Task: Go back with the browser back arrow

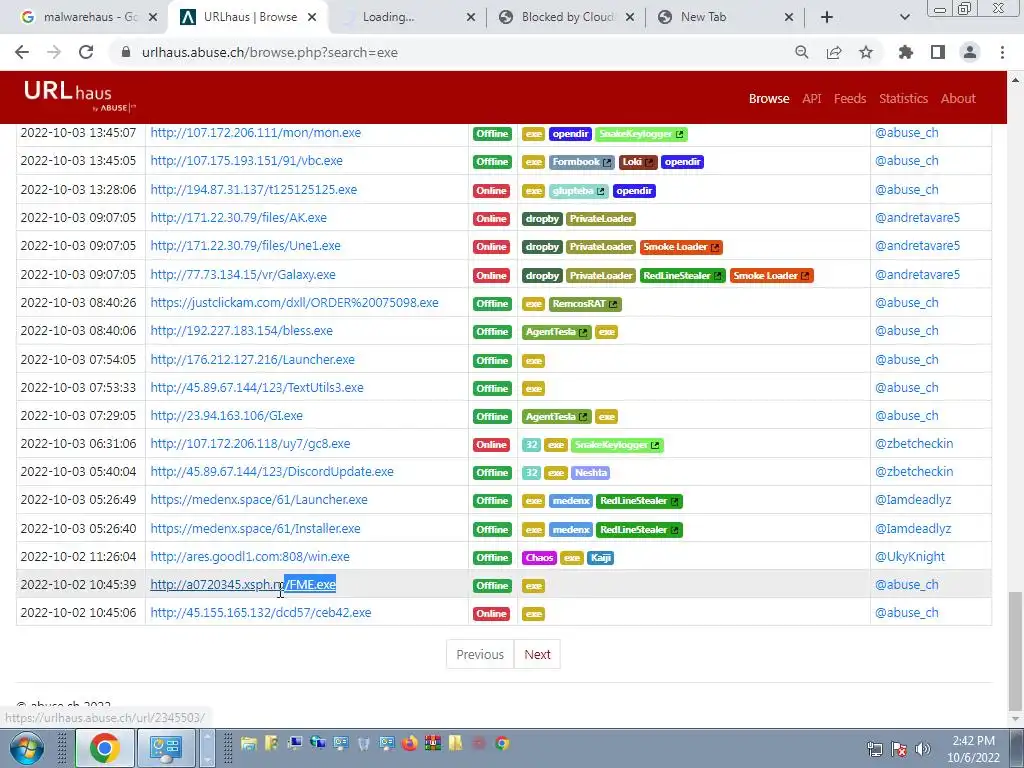Action: [22, 52]
